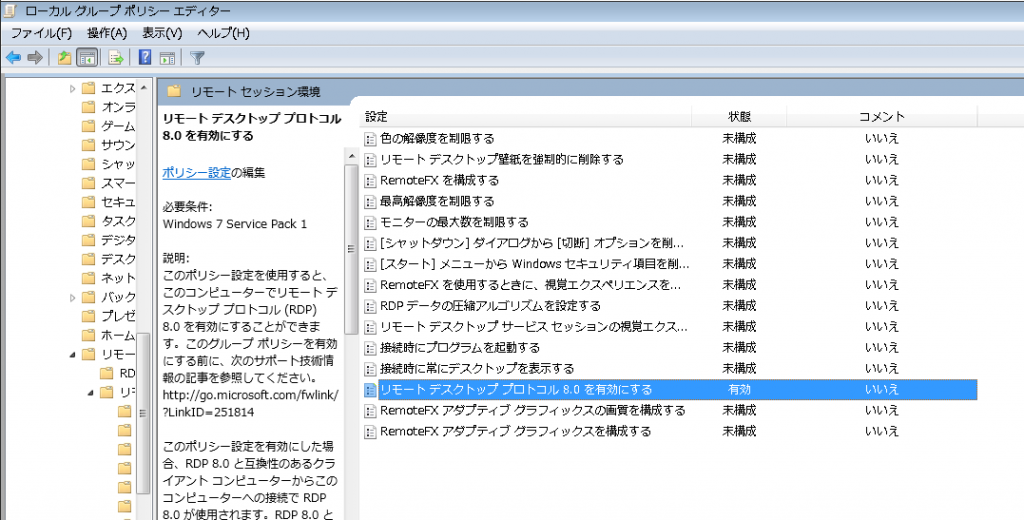
Task: Click the folder icon beside サウン
Action: coord(89,145)
